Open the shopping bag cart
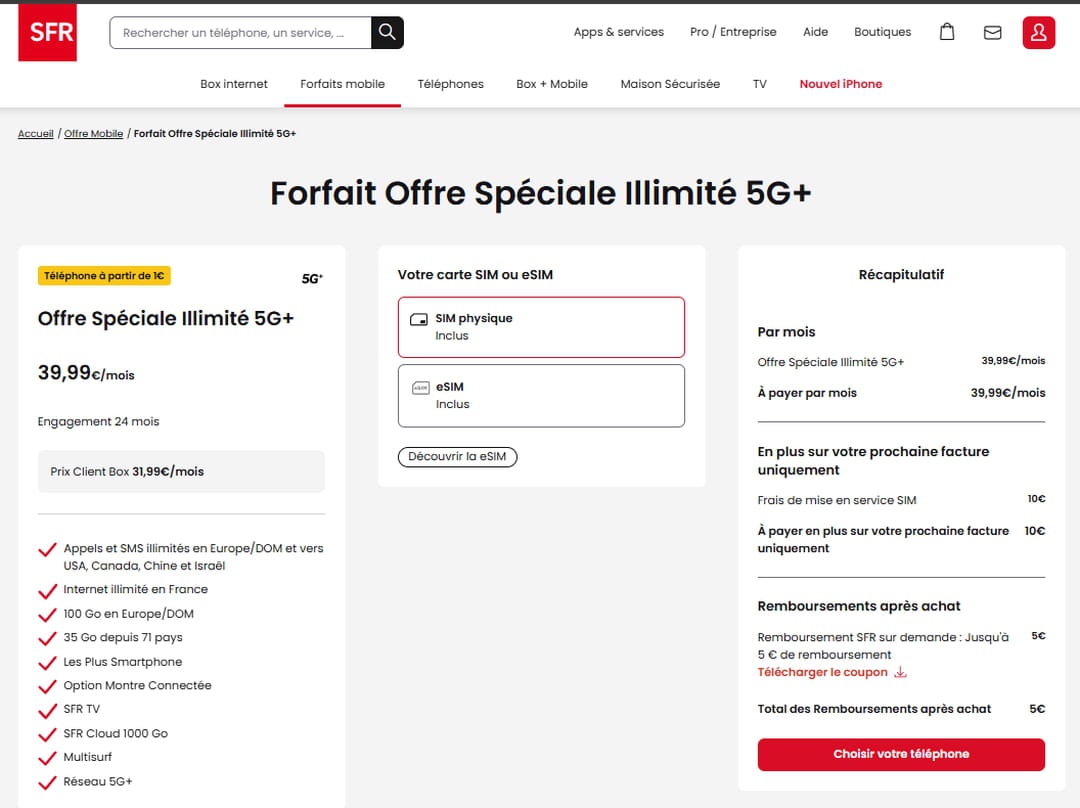 947,32
